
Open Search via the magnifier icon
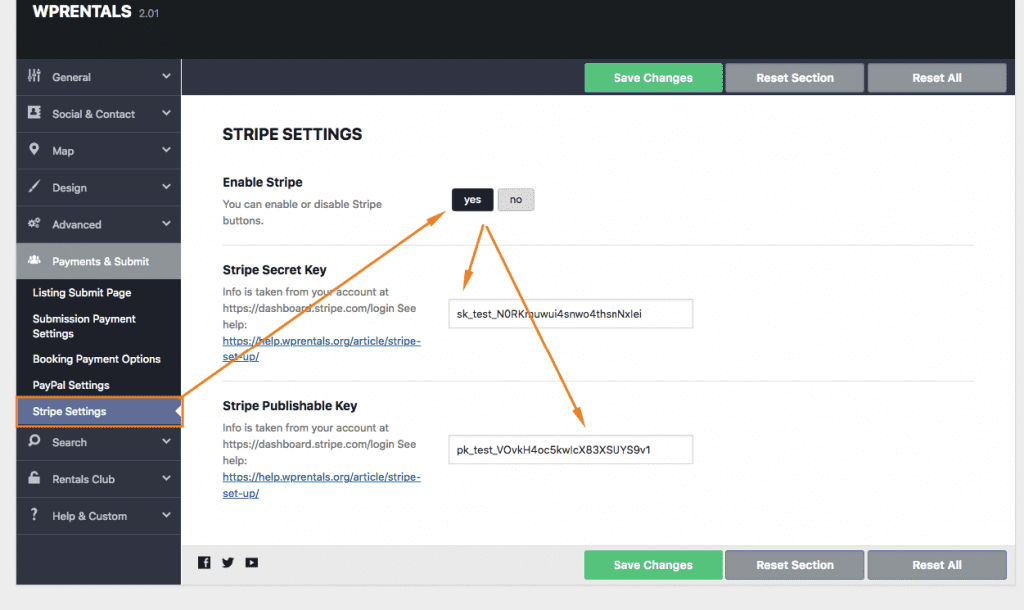click(x=32, y=442)
